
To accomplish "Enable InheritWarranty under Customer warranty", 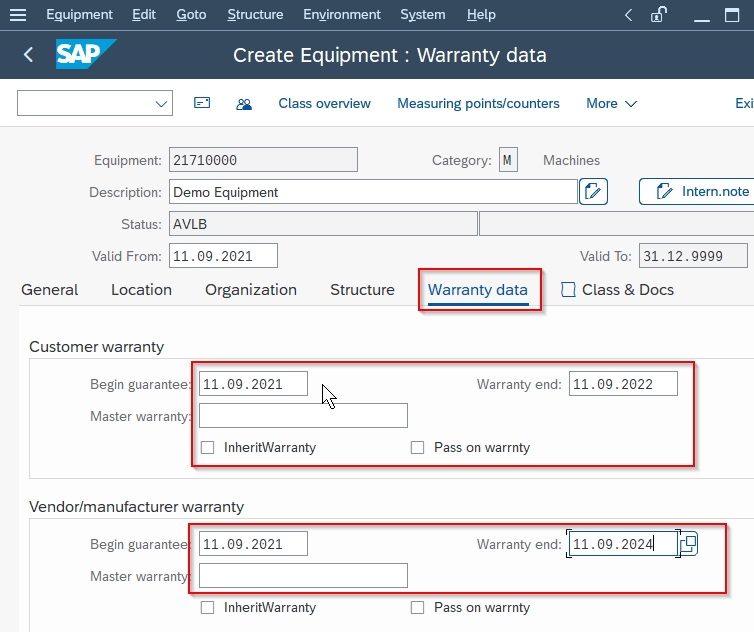I will point(208,448).
